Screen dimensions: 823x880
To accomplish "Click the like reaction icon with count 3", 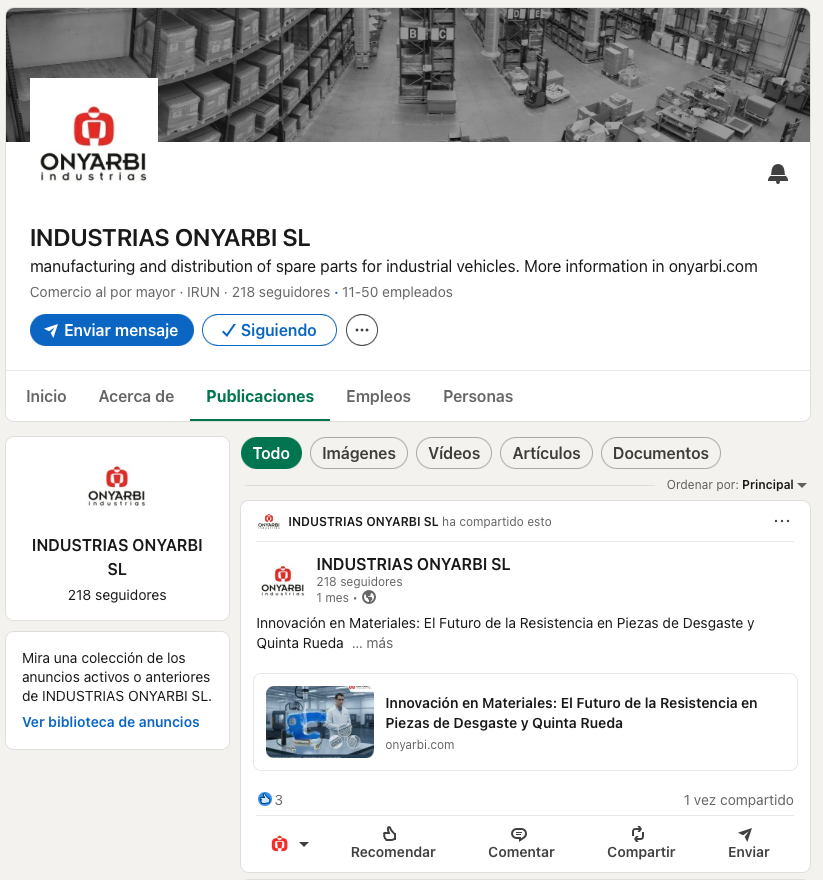I will 265,800.
